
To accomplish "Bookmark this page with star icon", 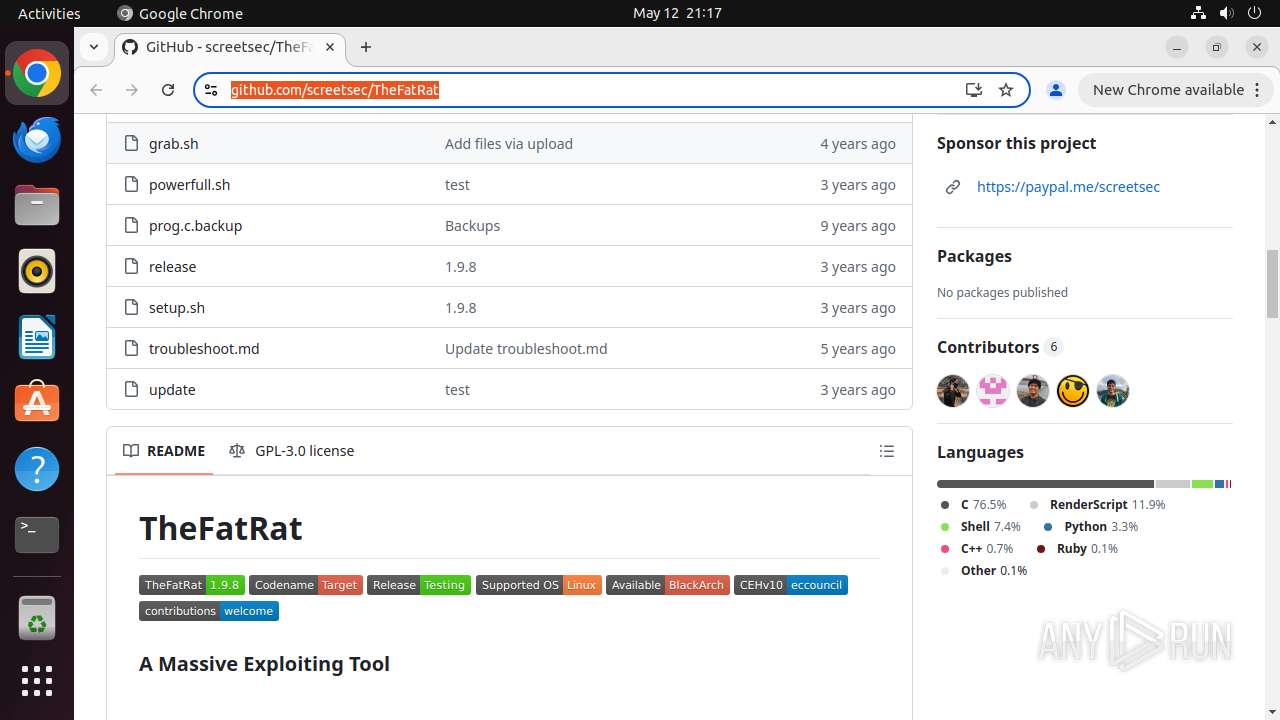I will [1006, 90].
